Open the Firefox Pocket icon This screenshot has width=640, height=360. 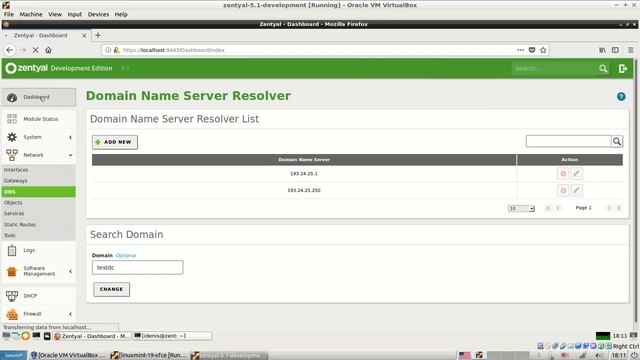point(532,50)
